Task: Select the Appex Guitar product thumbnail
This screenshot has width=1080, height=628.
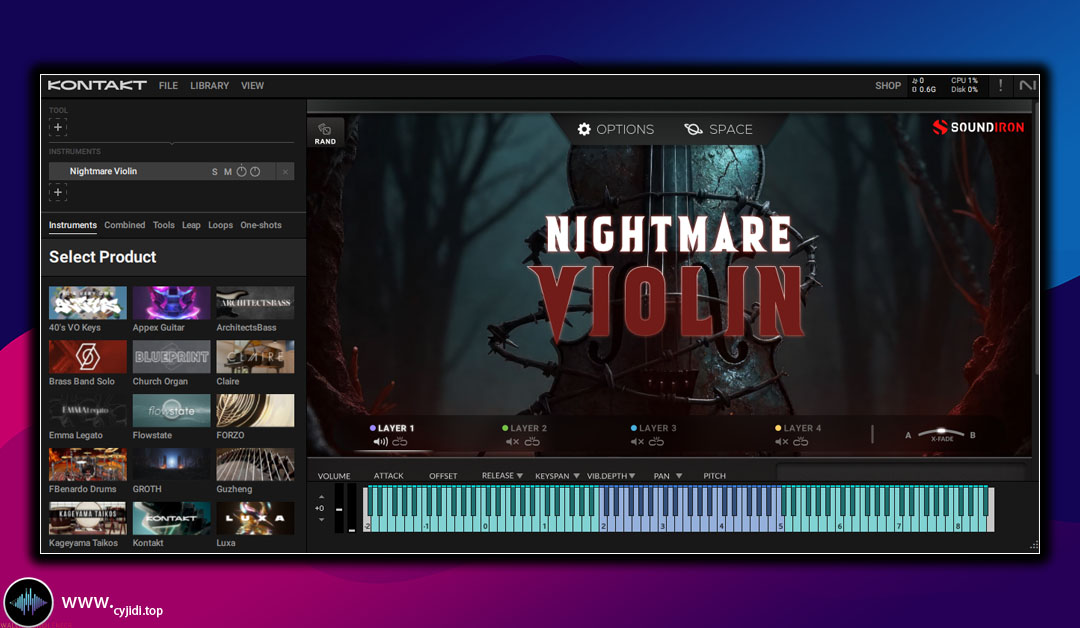Action: (x=172, y=303)
